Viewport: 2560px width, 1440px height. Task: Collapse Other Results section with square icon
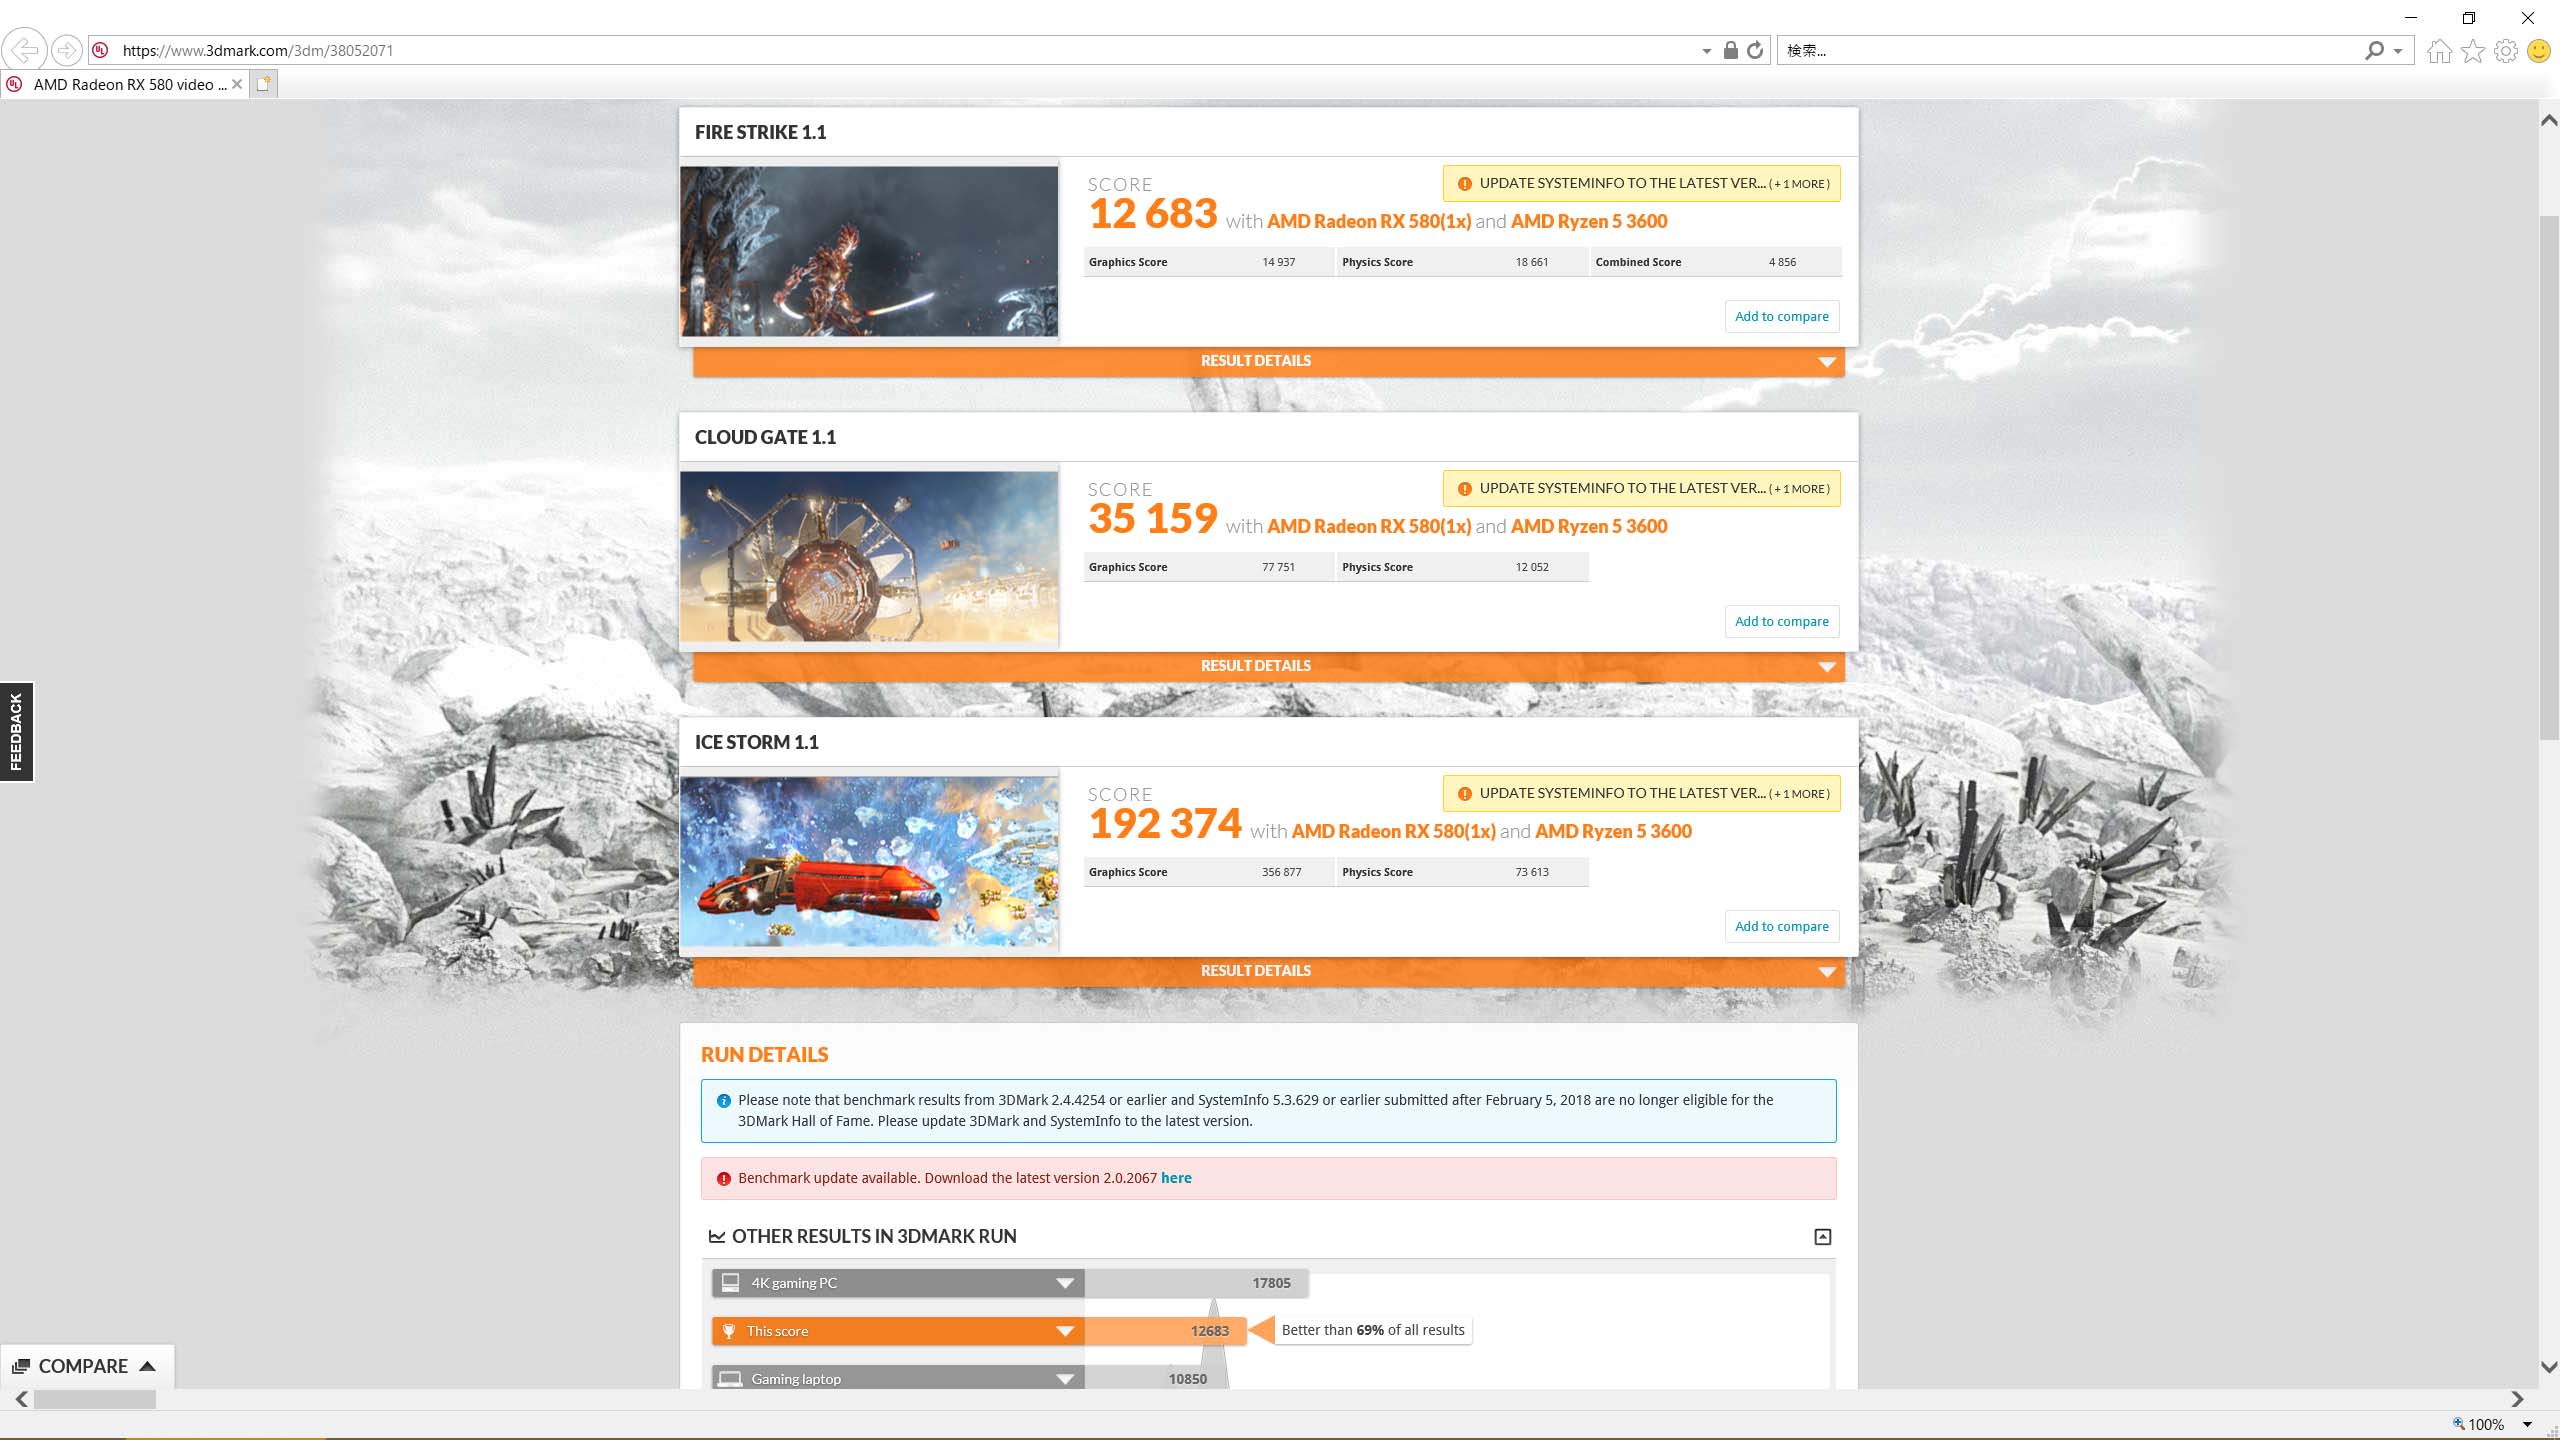(x=1823, y=1237)
